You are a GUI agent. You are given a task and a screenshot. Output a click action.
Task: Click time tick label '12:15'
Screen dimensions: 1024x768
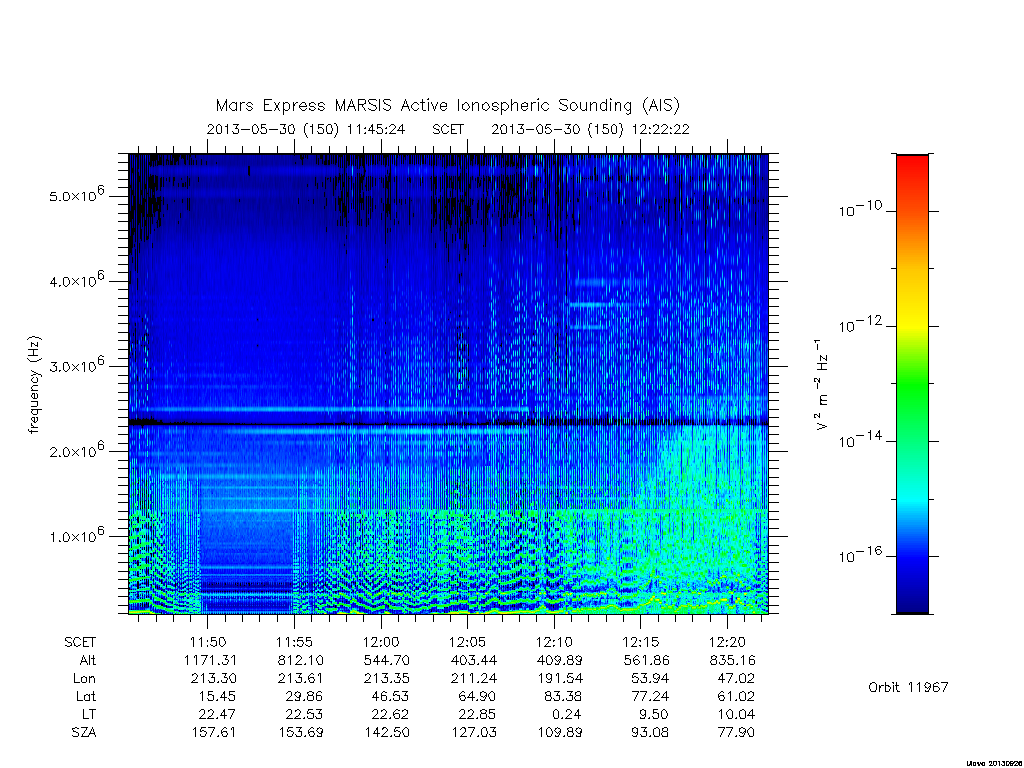tap(641, 642)
